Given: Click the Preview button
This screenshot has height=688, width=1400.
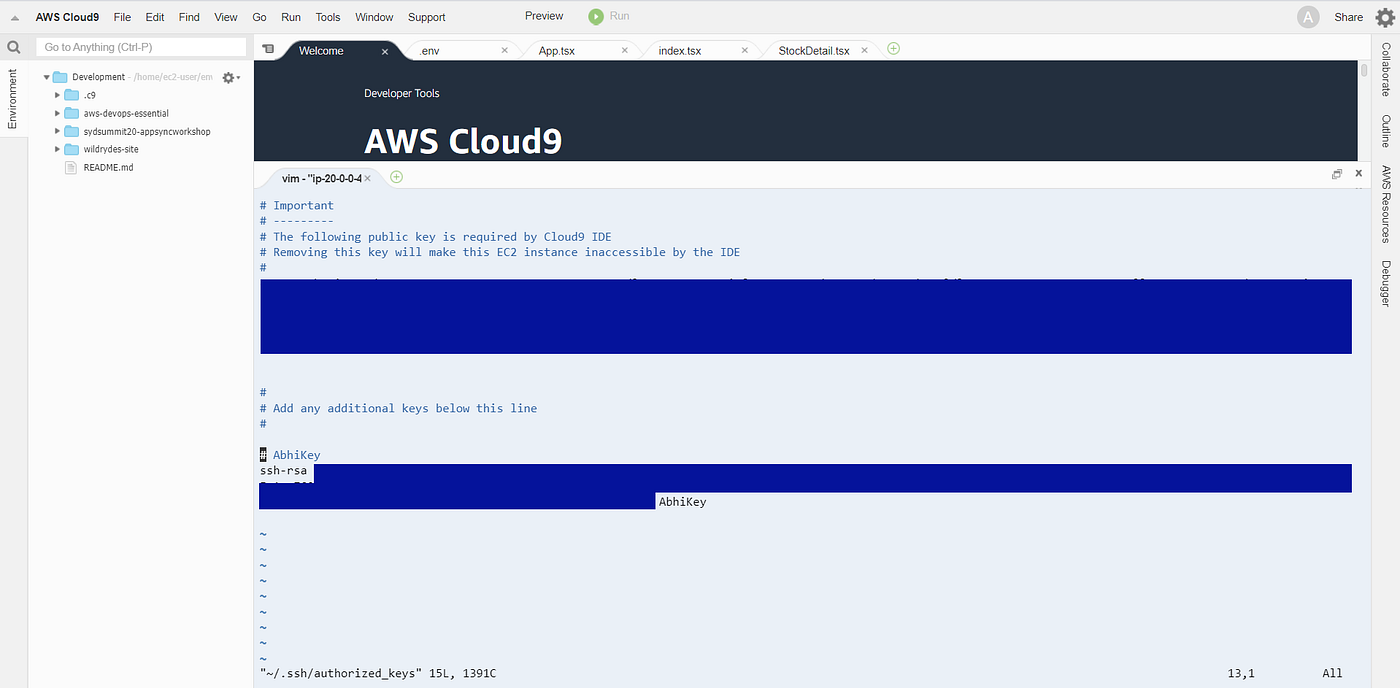Looking at the screenshot, I should coord(543,16).
